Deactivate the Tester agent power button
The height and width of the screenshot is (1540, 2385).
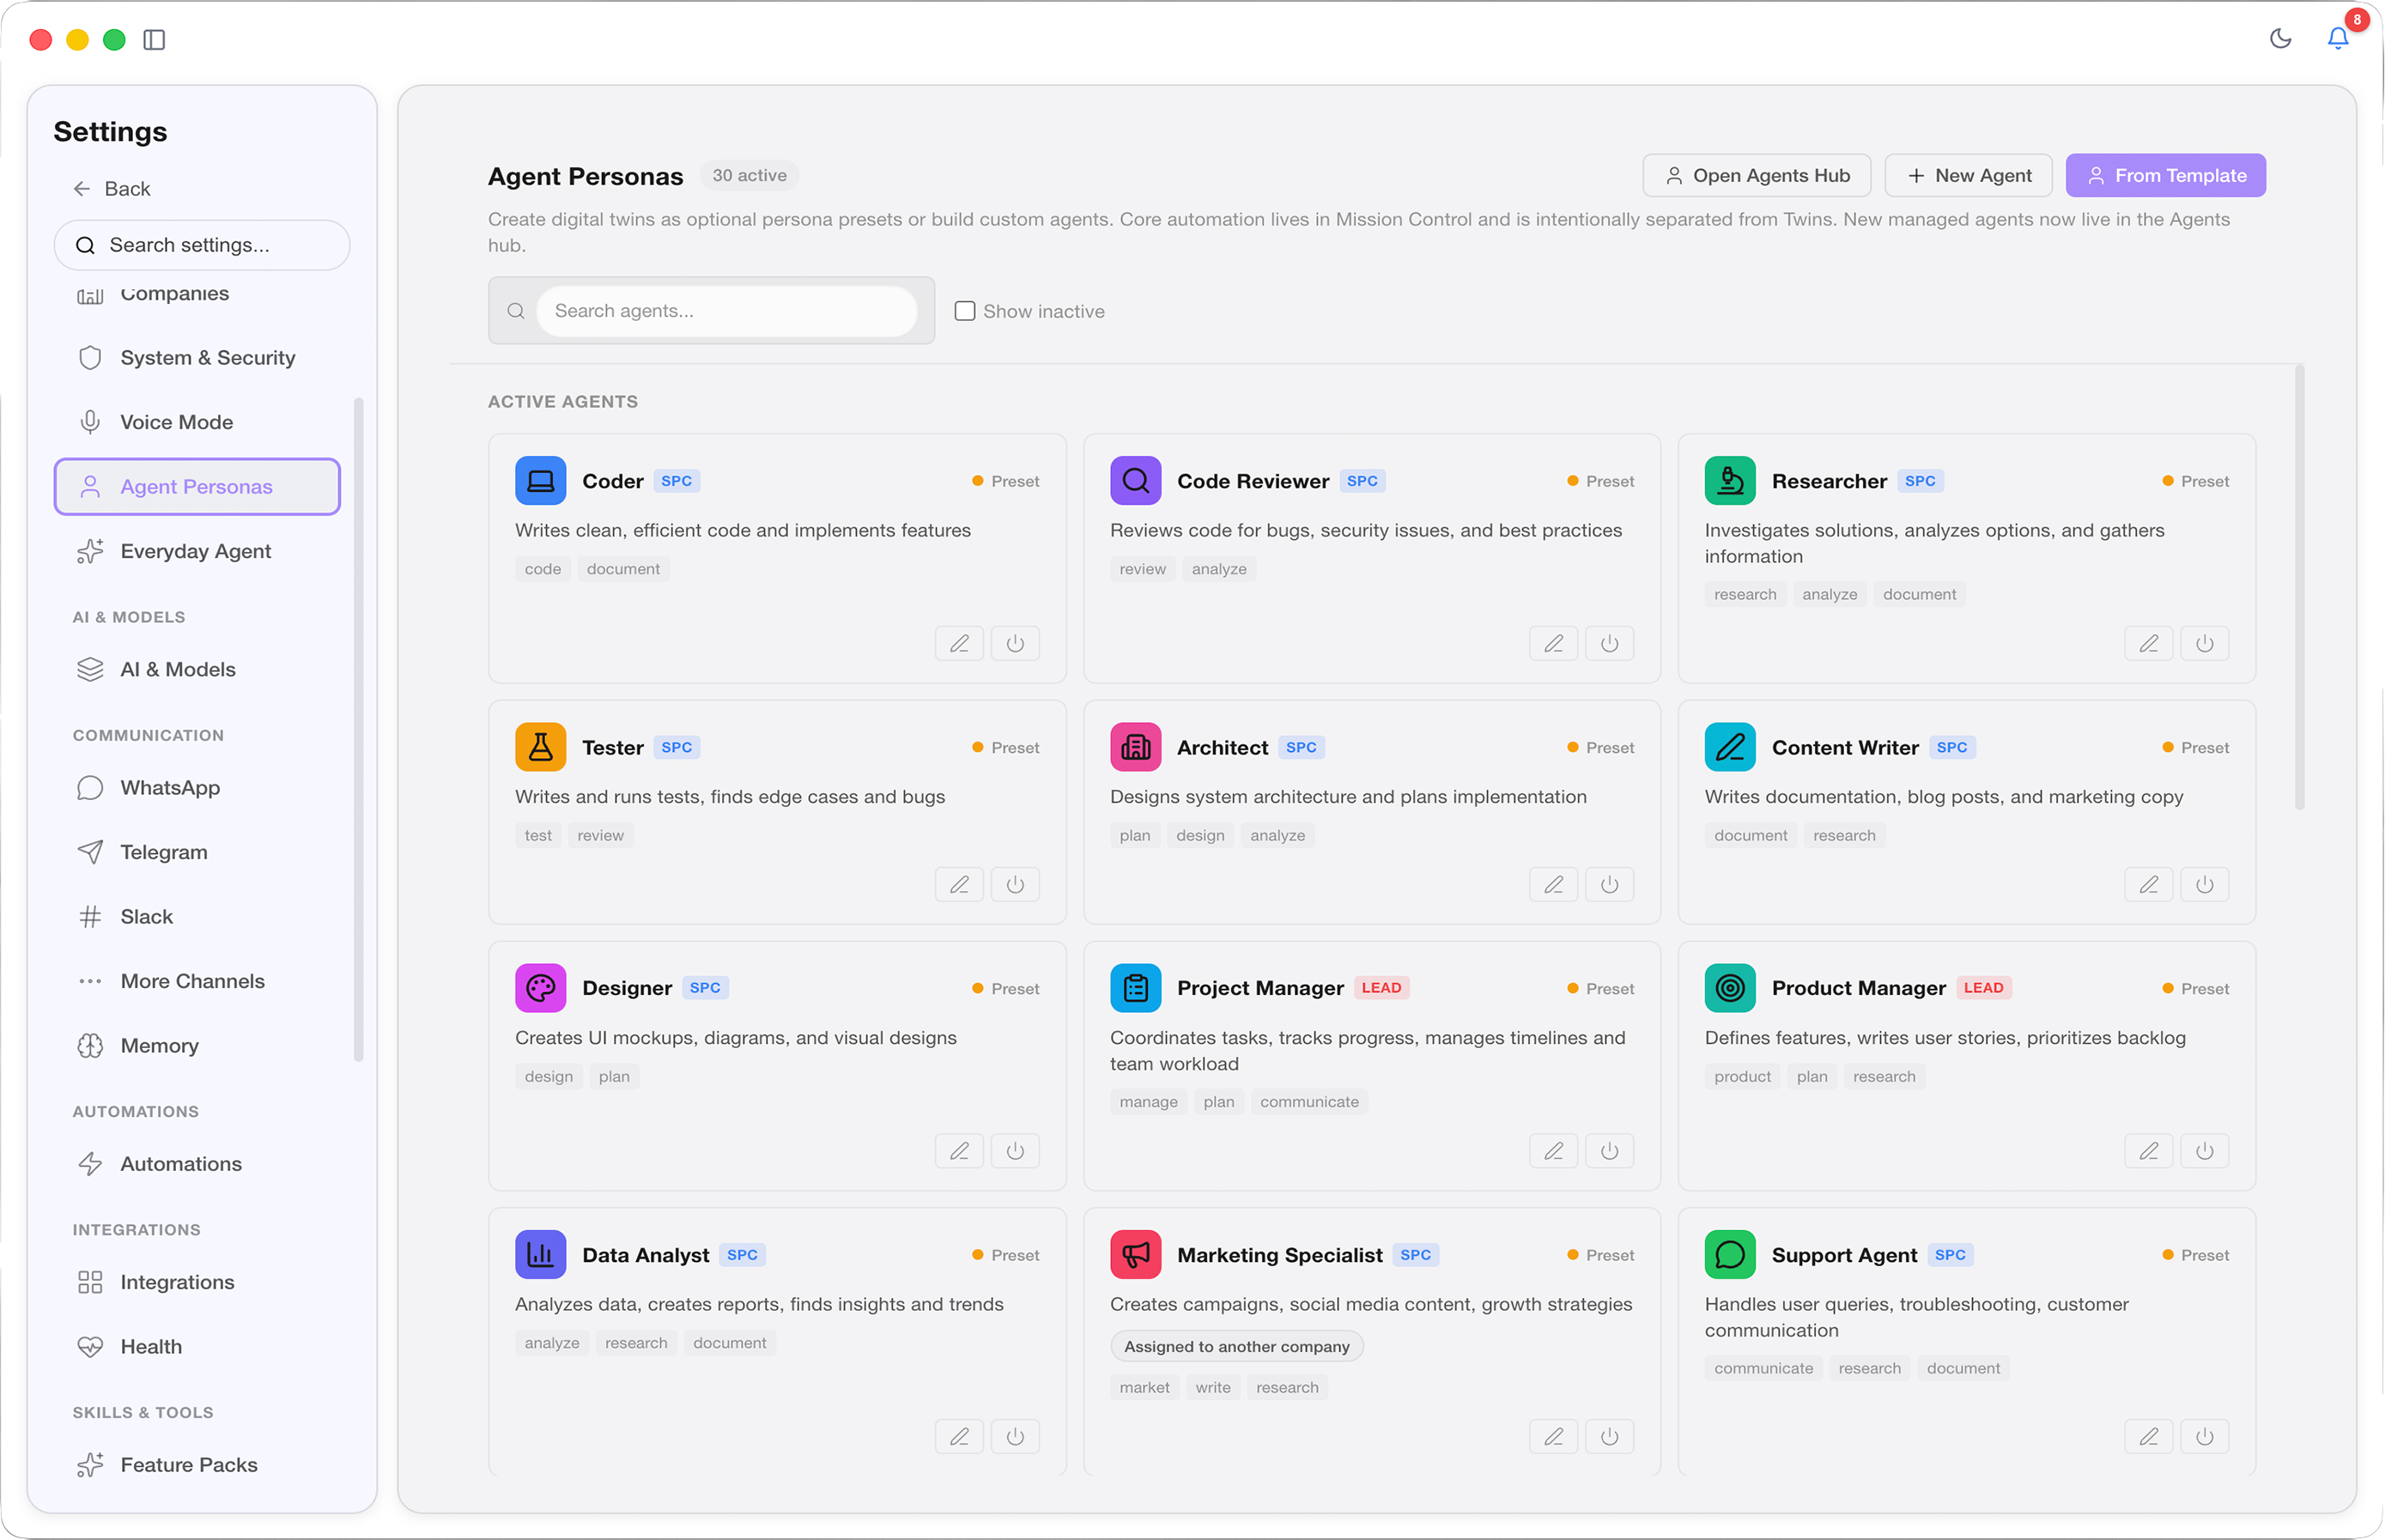(x=1015, y=885)
